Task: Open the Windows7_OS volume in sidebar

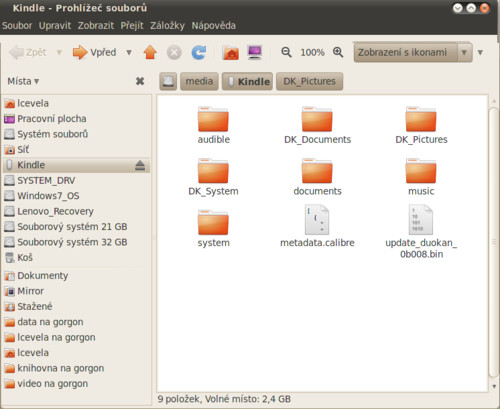Action: 77,196
